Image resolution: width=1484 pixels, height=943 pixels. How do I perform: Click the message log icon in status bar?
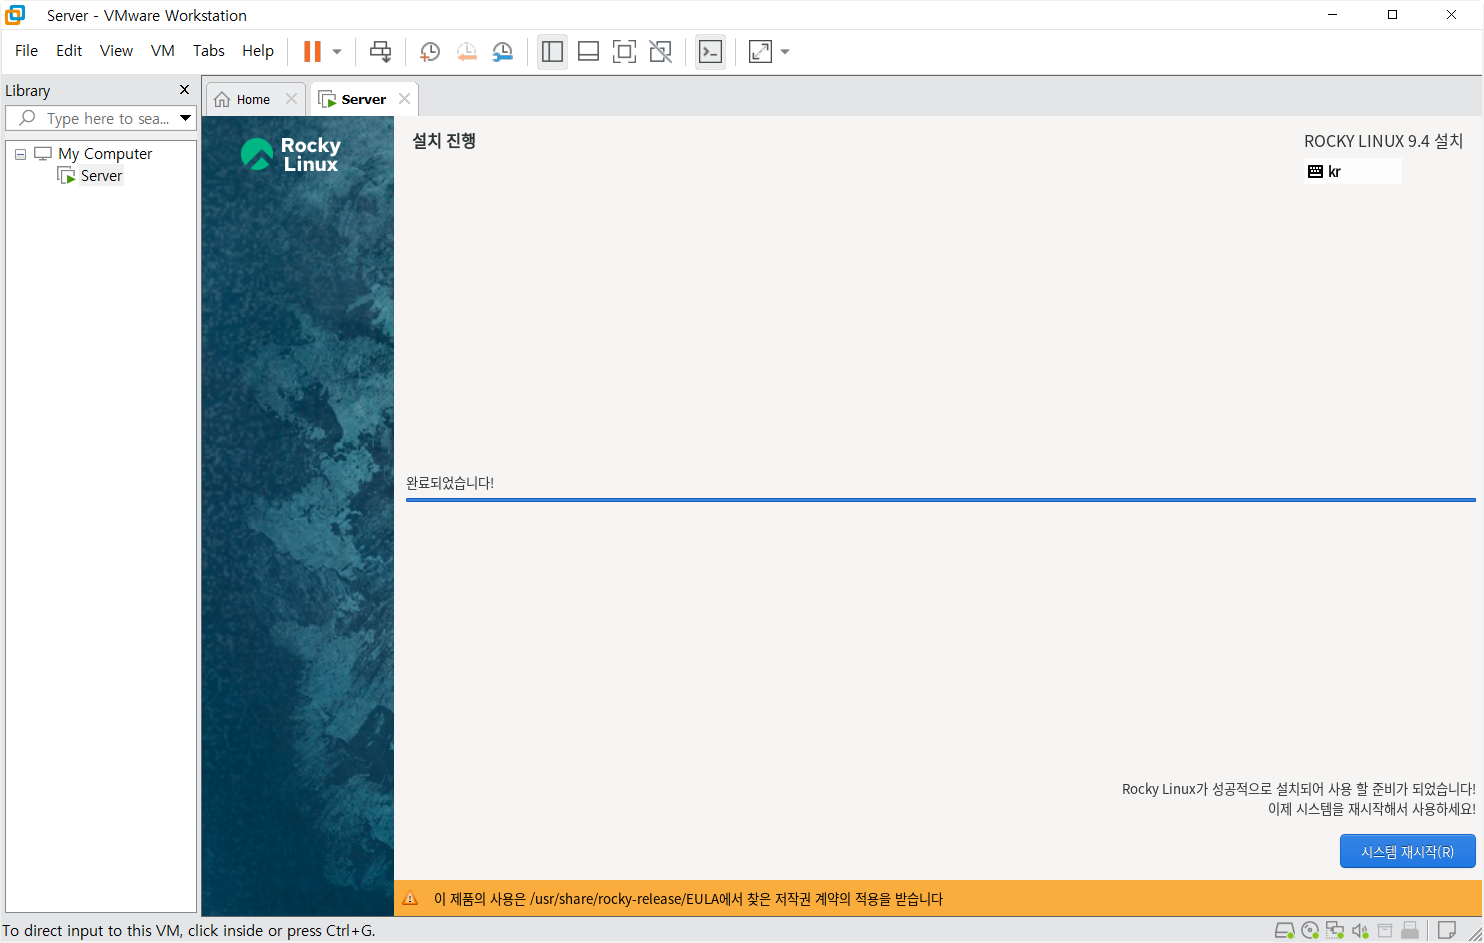pyautogui.click(x=1446, y=931)
